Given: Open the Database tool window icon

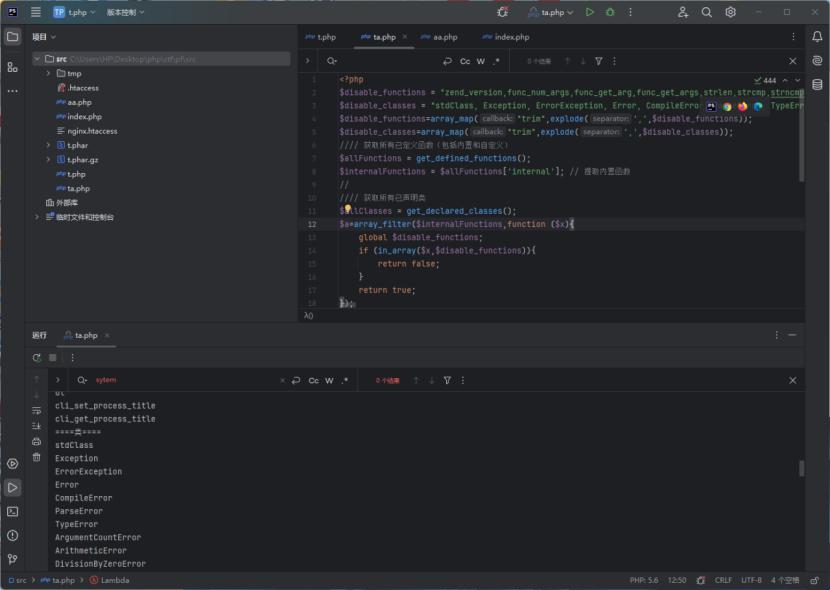Looking at the screenshot, I should 817,84.
